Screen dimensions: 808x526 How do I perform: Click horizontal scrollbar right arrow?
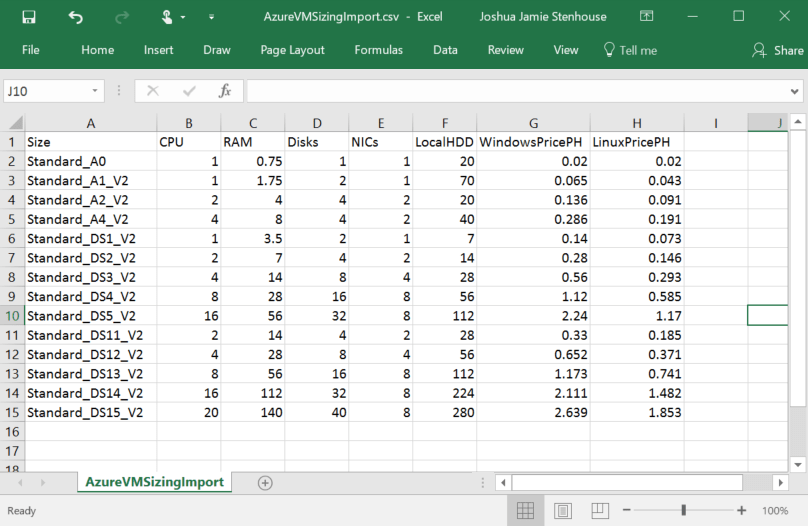(780, 483)
